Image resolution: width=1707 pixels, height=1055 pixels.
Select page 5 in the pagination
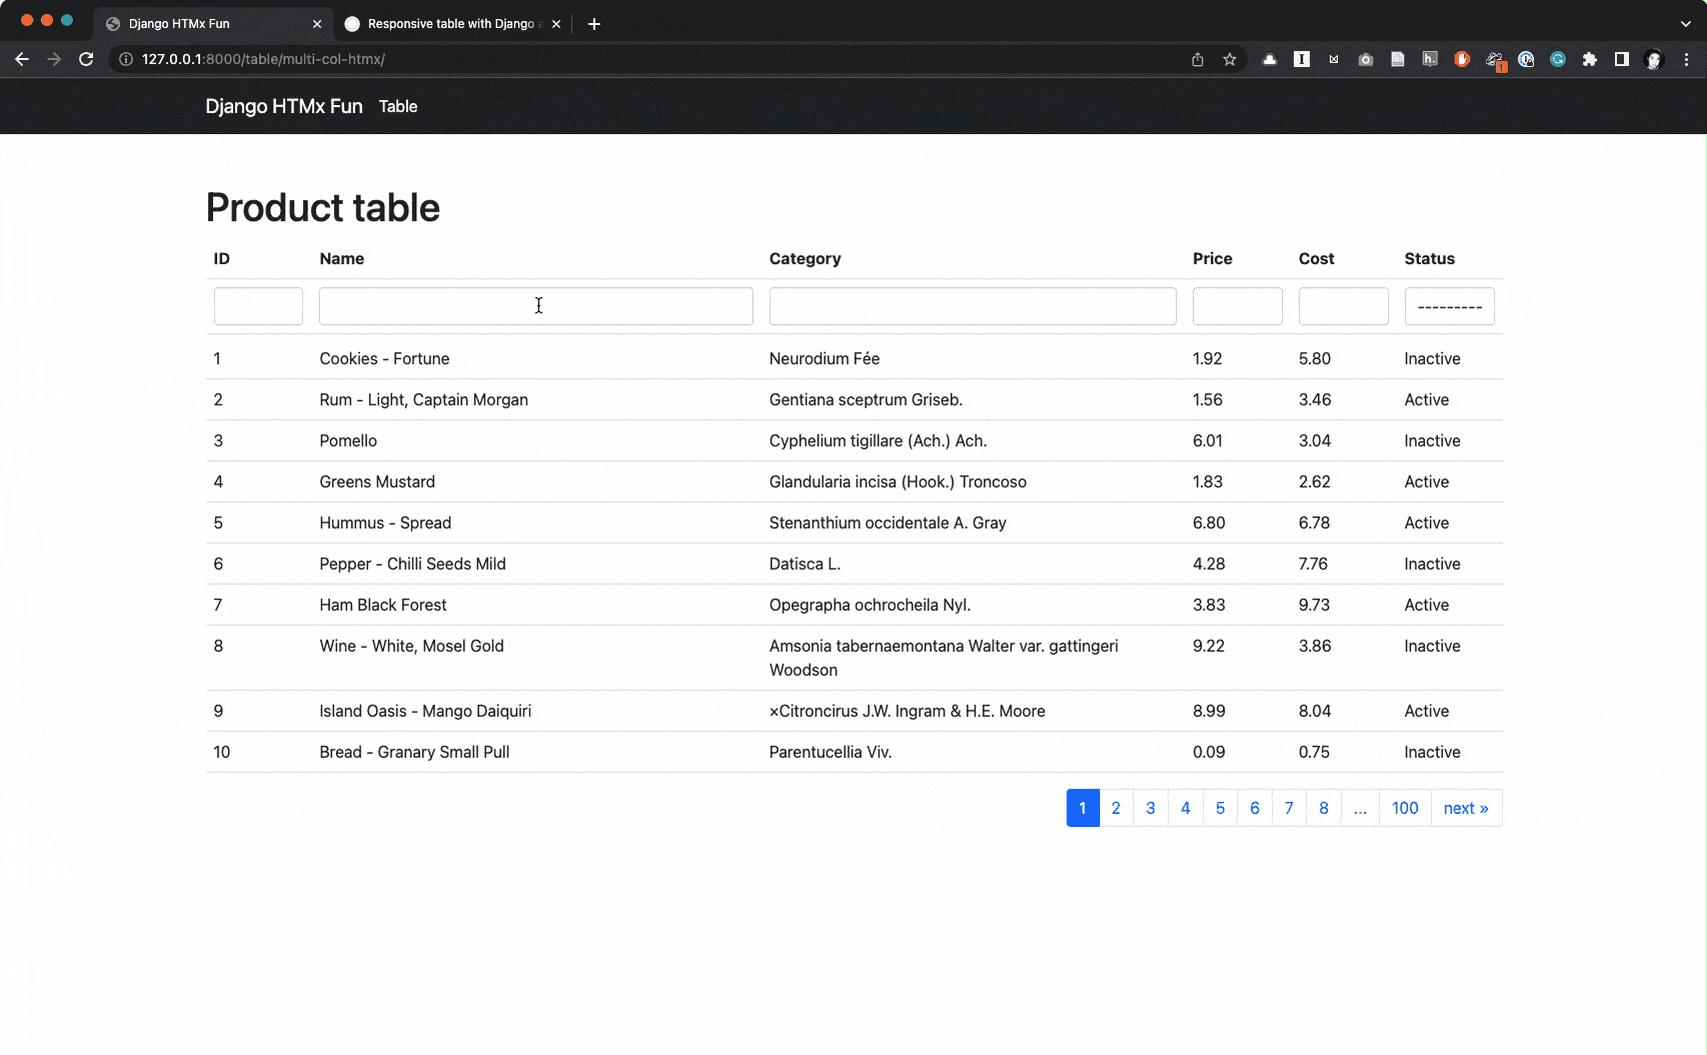(x=1219, y=808)
